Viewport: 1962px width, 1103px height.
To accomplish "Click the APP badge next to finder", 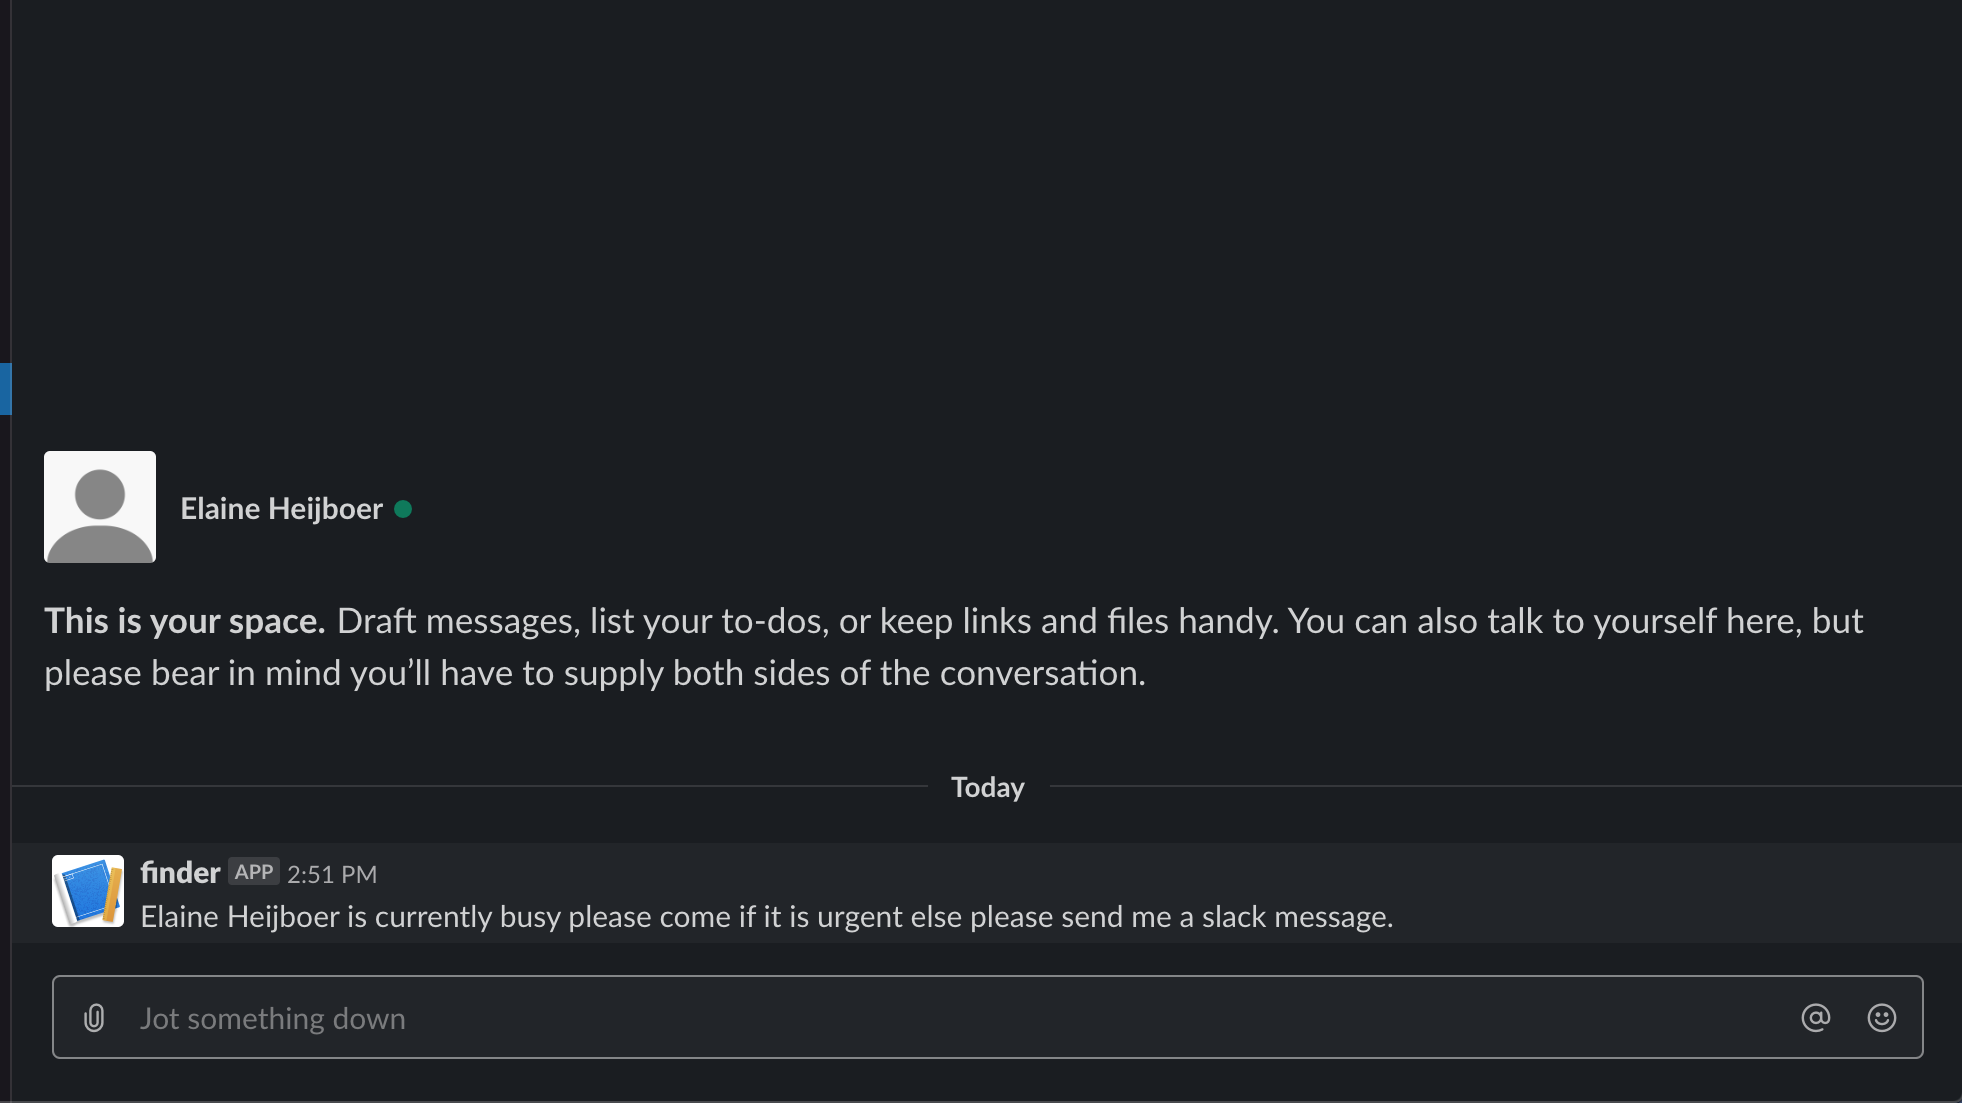I will point(254,872).
